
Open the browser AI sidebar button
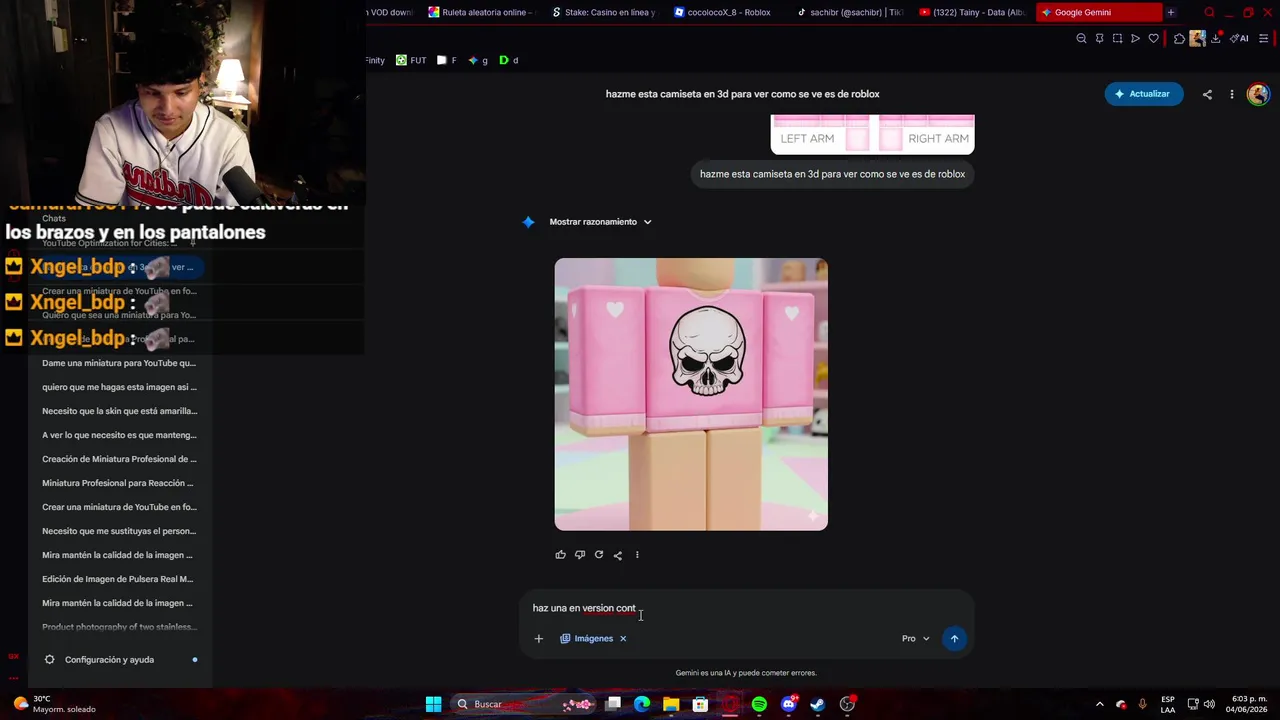click(1239, 39)
